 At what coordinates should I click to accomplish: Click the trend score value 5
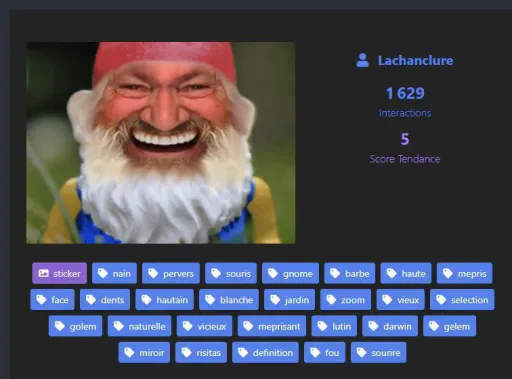click(405, 139)
